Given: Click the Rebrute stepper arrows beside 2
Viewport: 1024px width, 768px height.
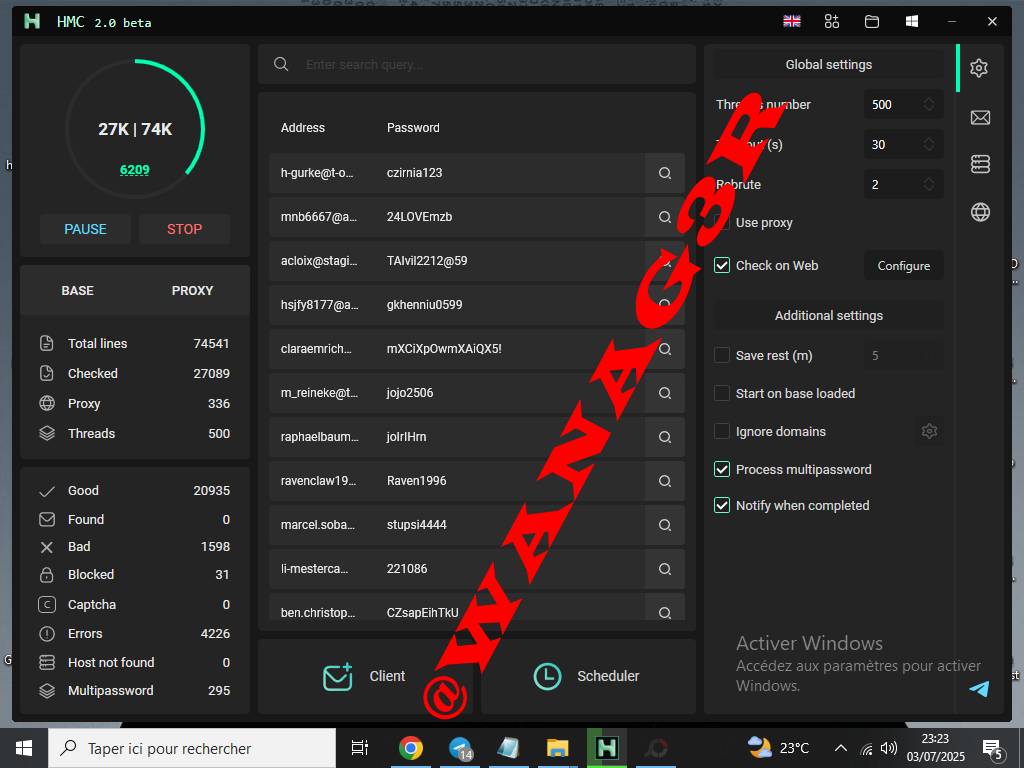Looking at the screenshot, I should click(929, 184).
